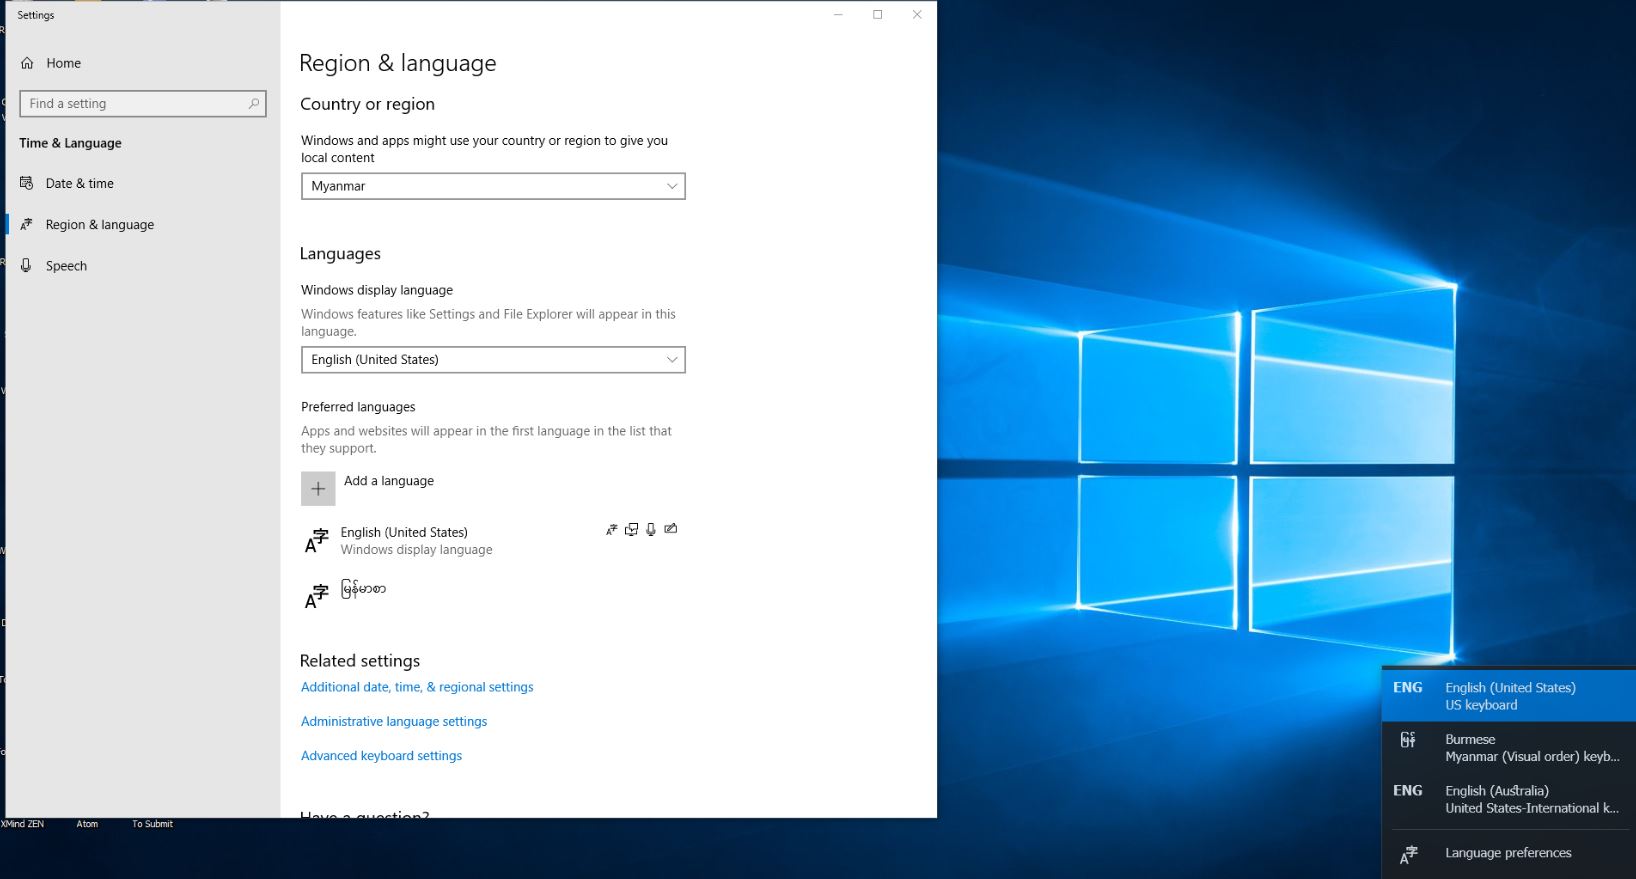This screenshot has height=879, width=1636.
Task: Open Language preferences from the input flyout
Action: point(1508,853)
